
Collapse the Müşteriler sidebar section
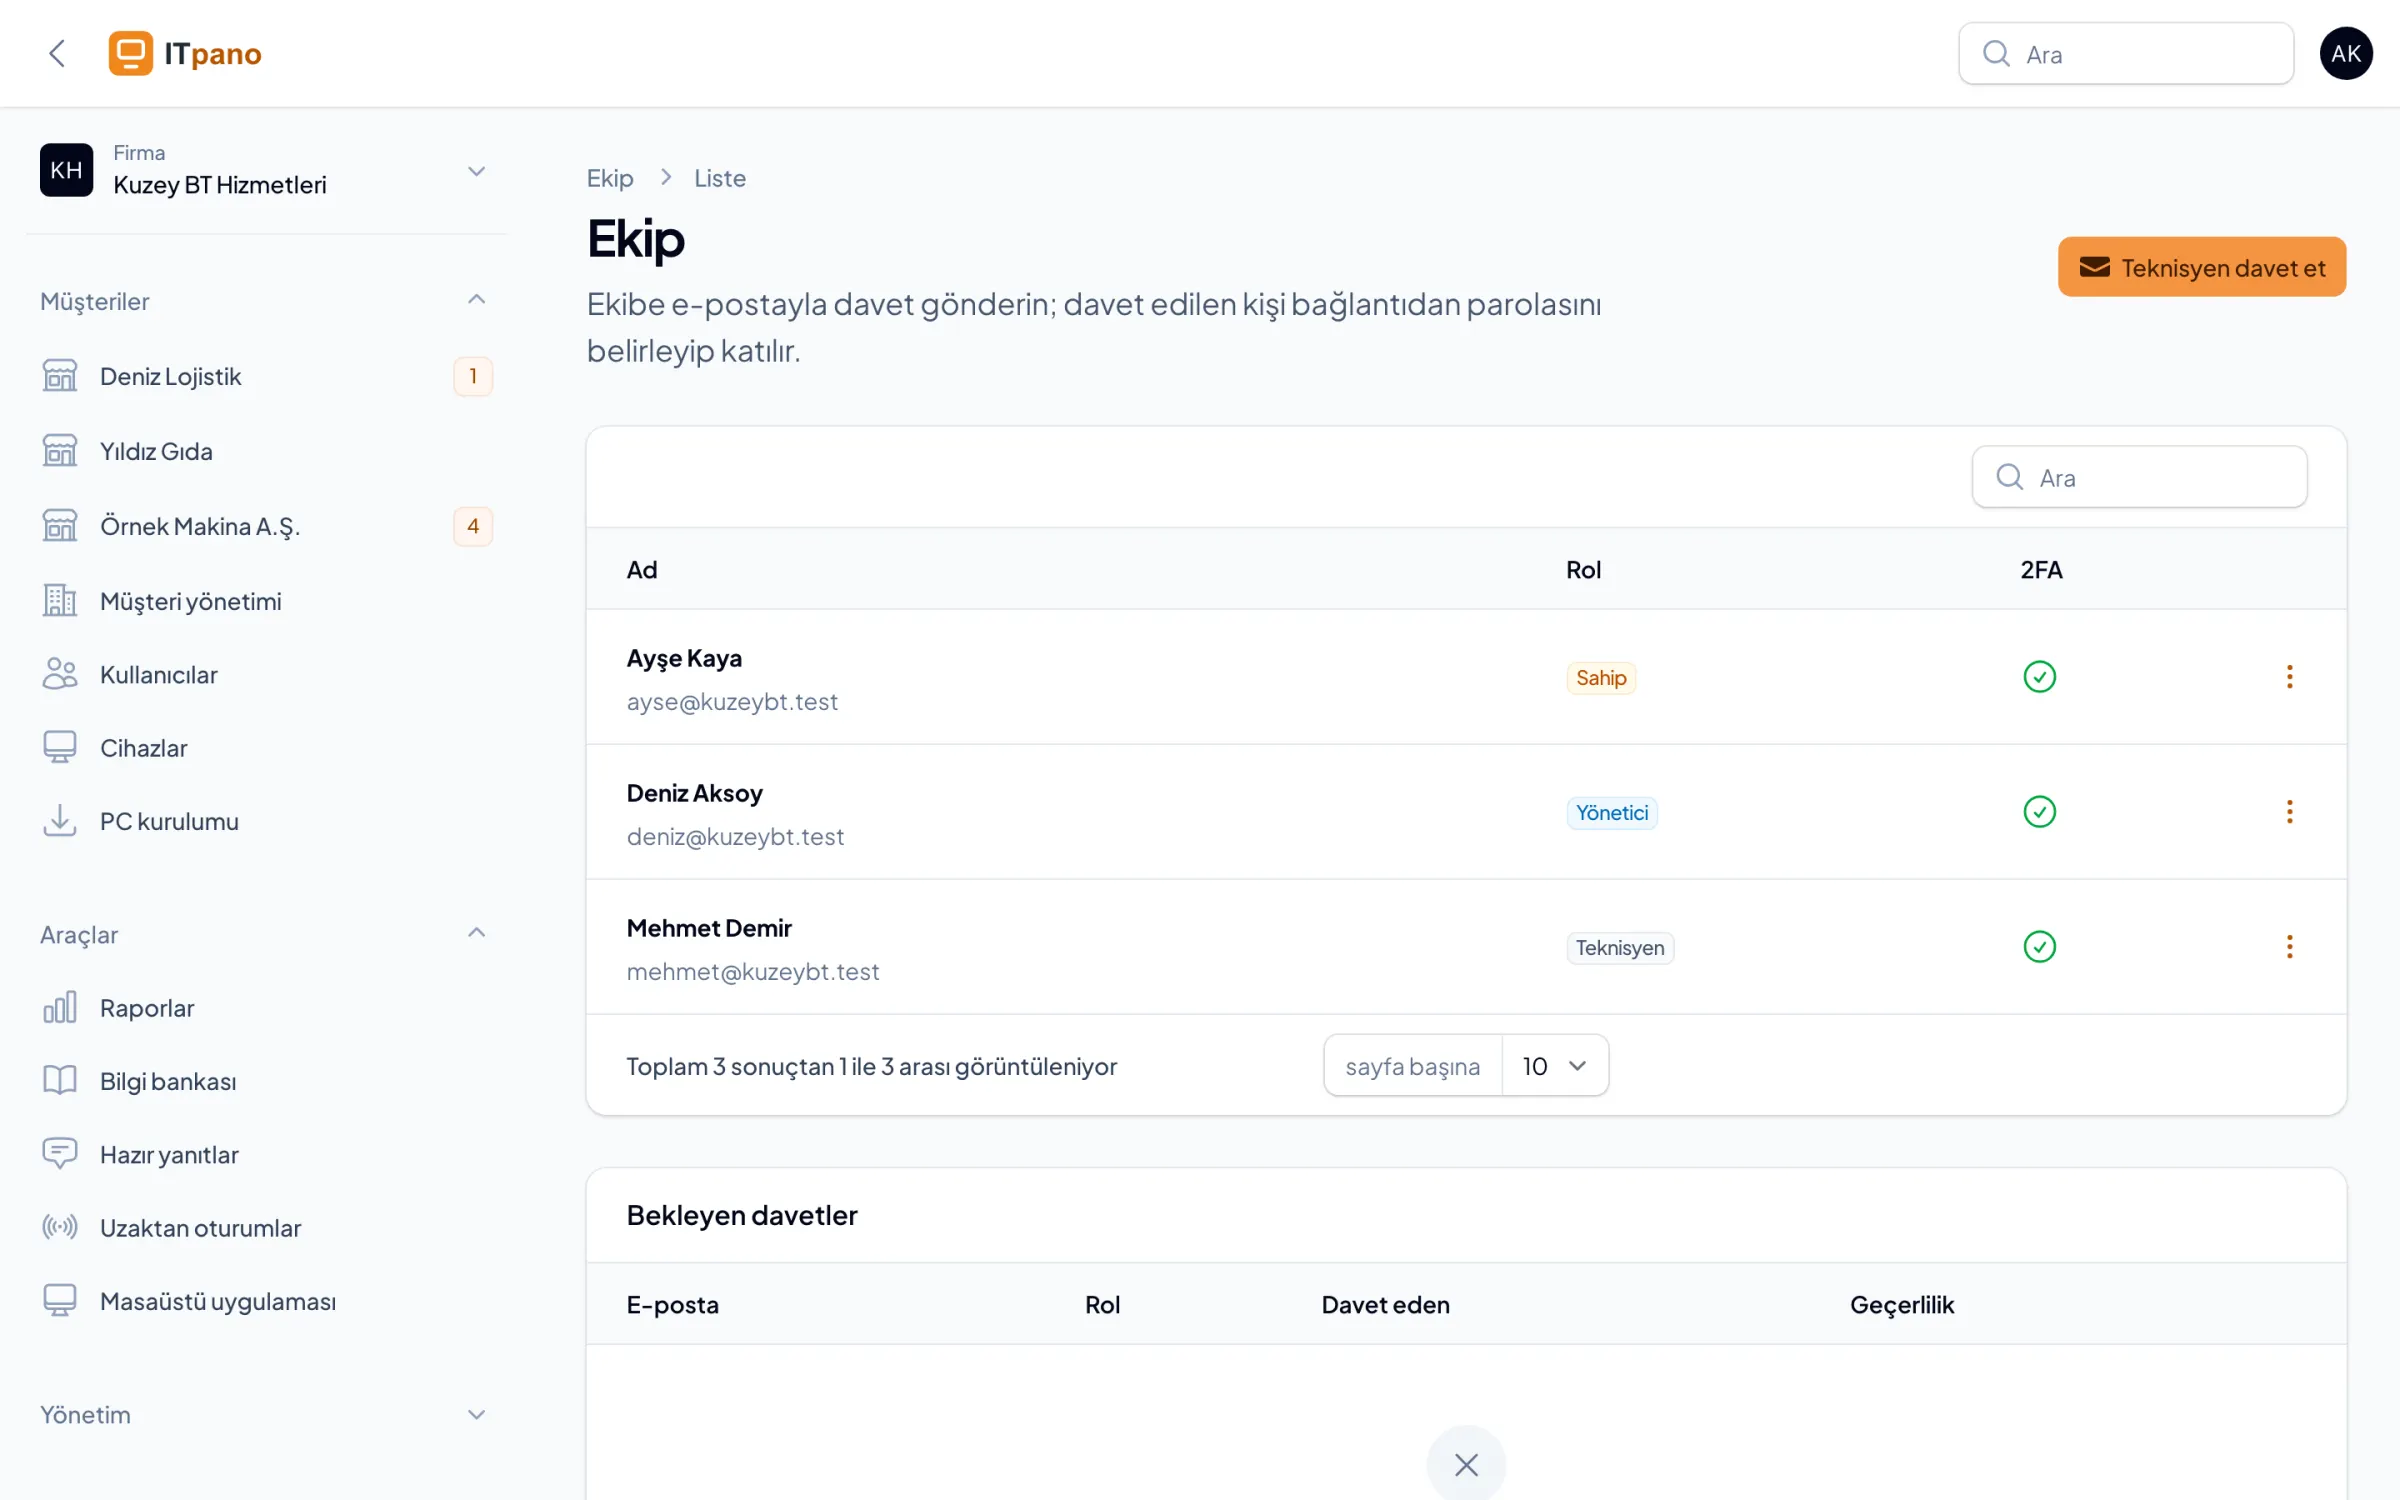coord(477,300)
